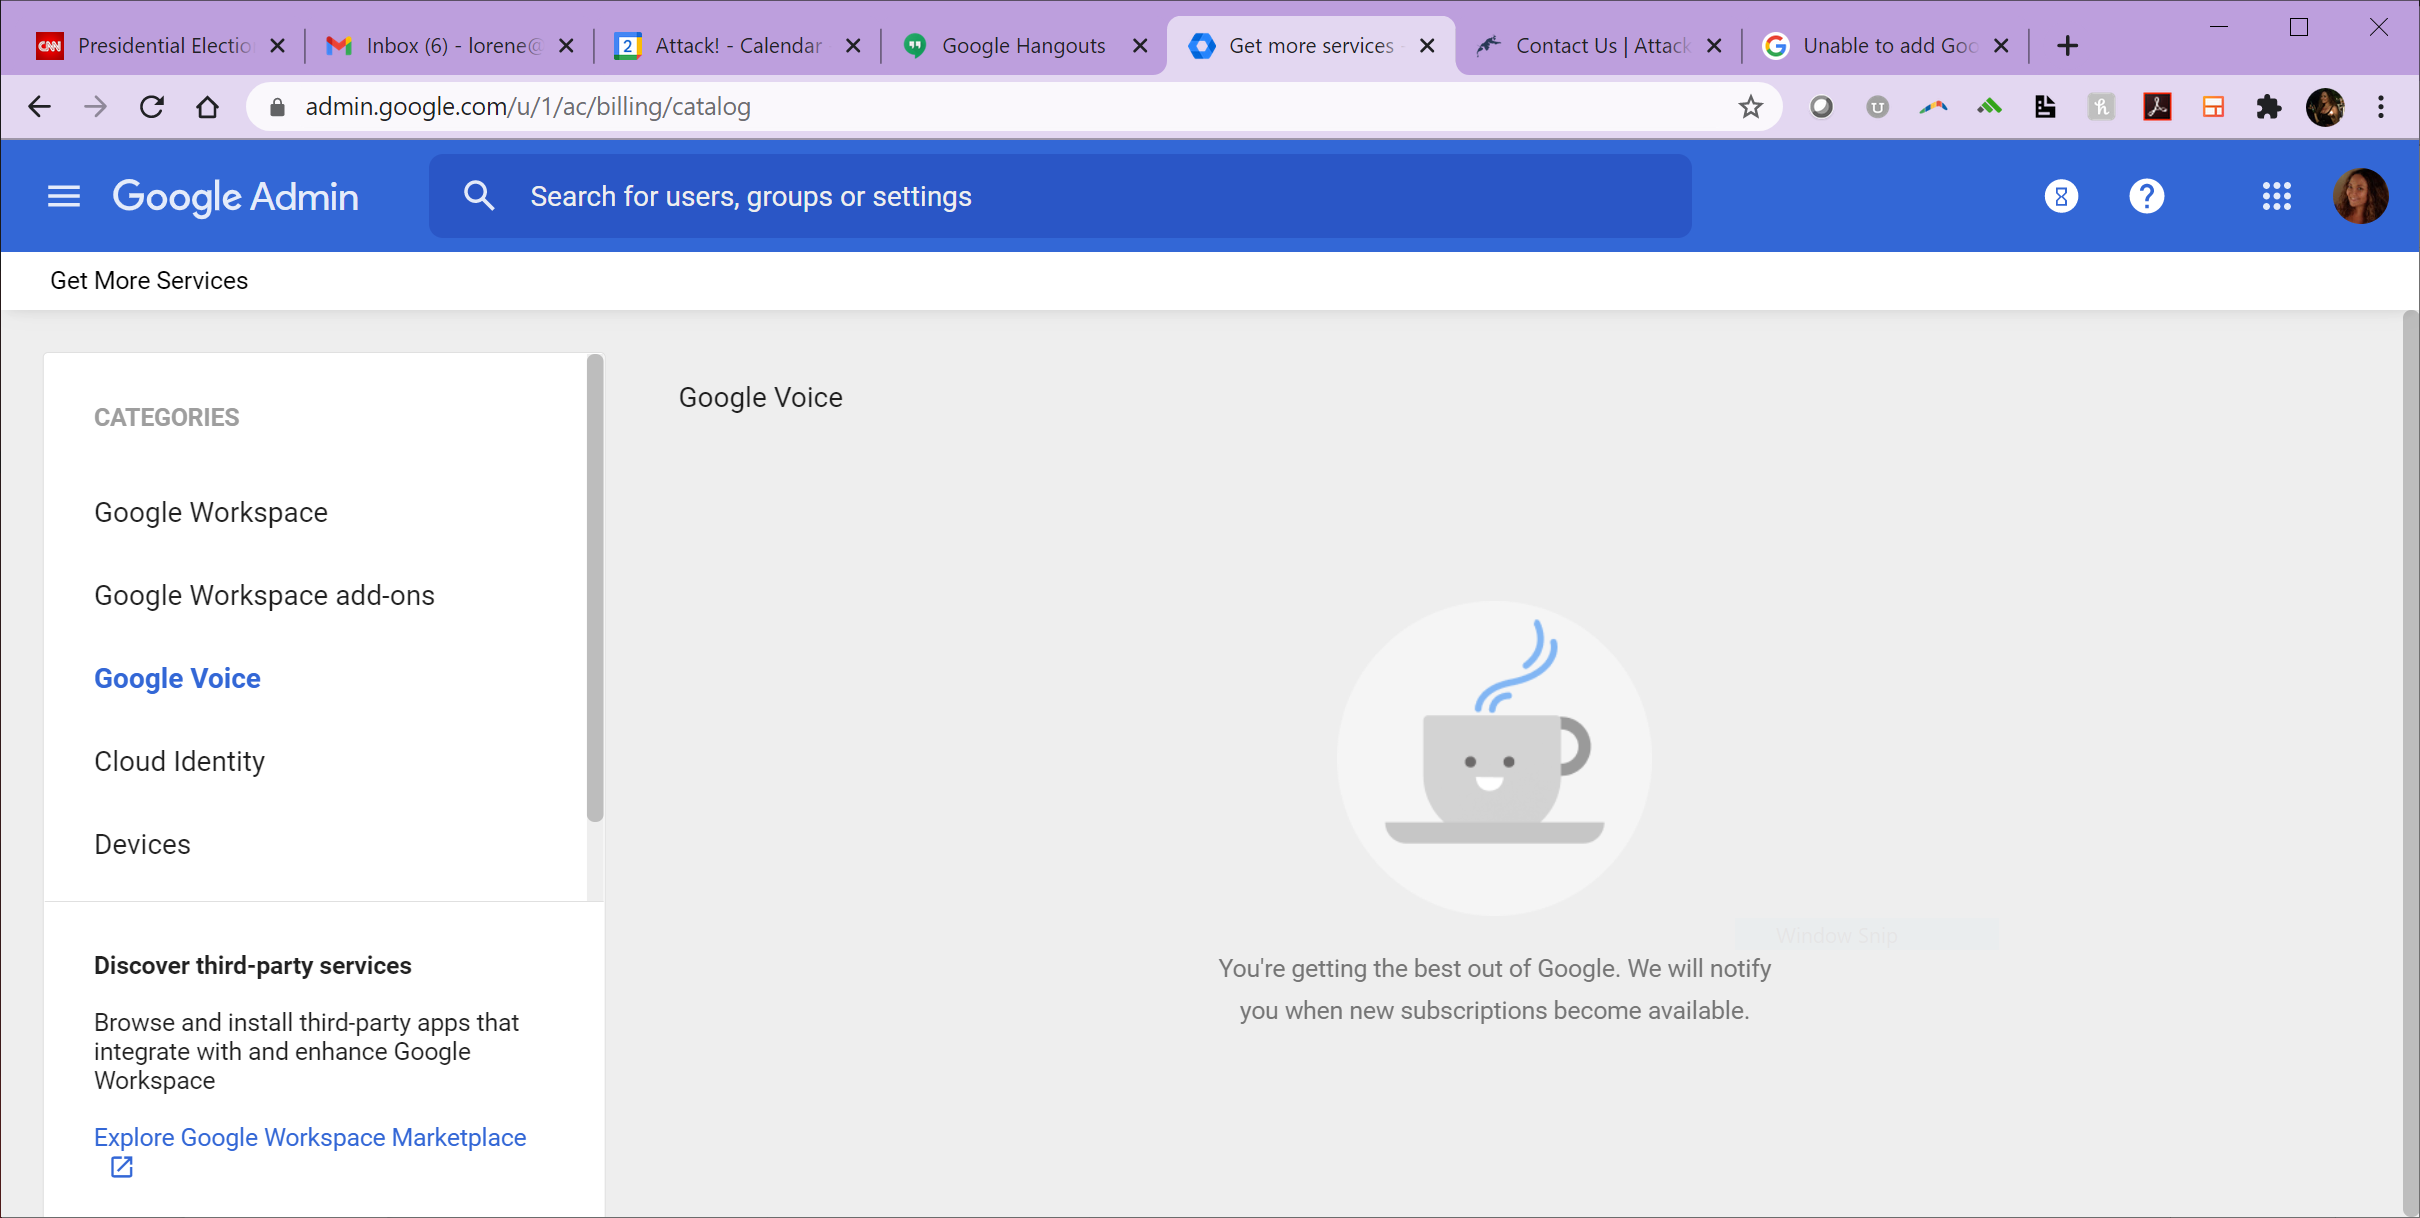Click the green arrow extension icon
2420x1218 pixels.
click(1989, 107)
